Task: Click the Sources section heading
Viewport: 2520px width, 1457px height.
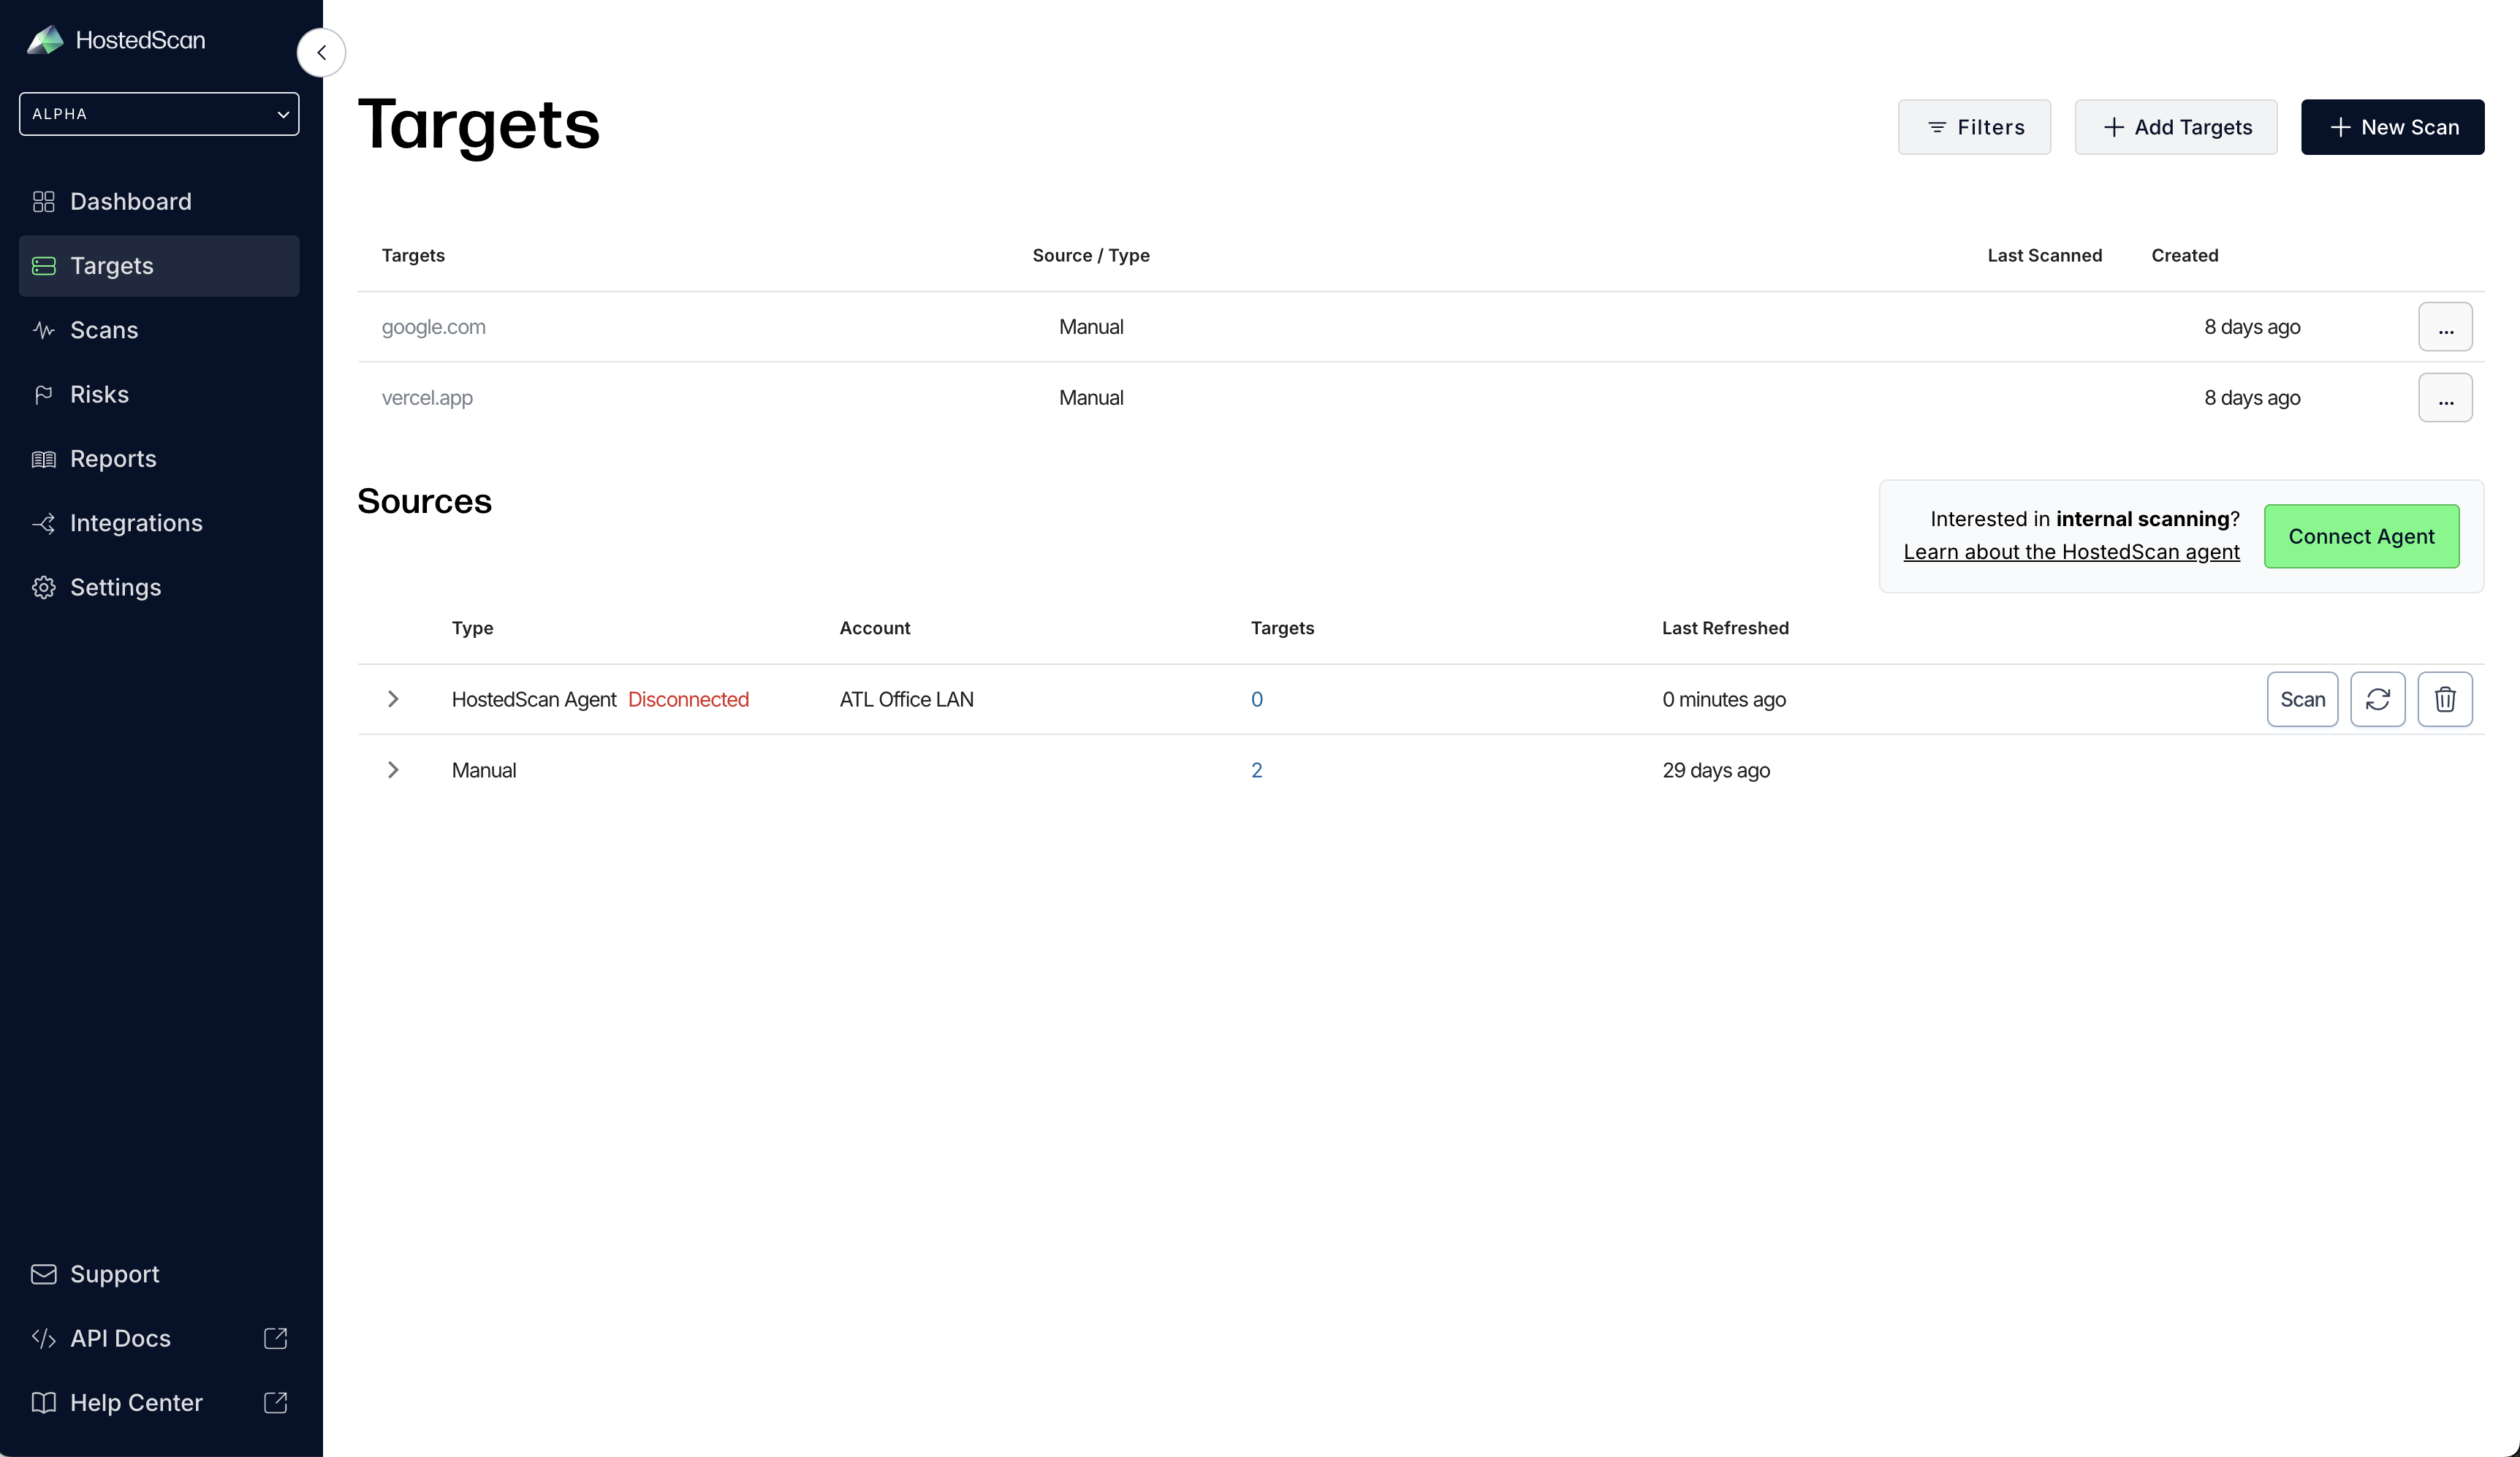Action: (424, 501)
